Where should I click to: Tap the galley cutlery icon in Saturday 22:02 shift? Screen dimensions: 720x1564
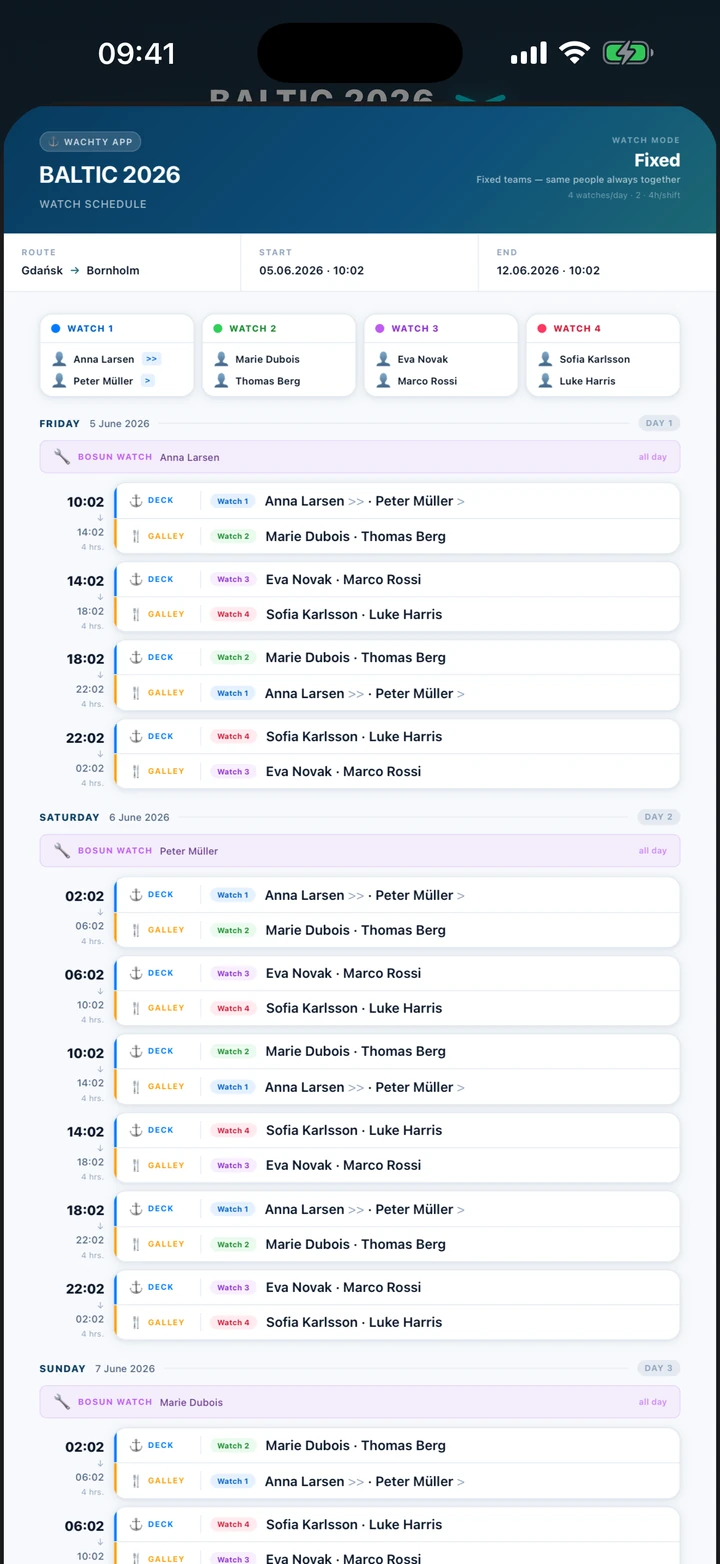136,1322
